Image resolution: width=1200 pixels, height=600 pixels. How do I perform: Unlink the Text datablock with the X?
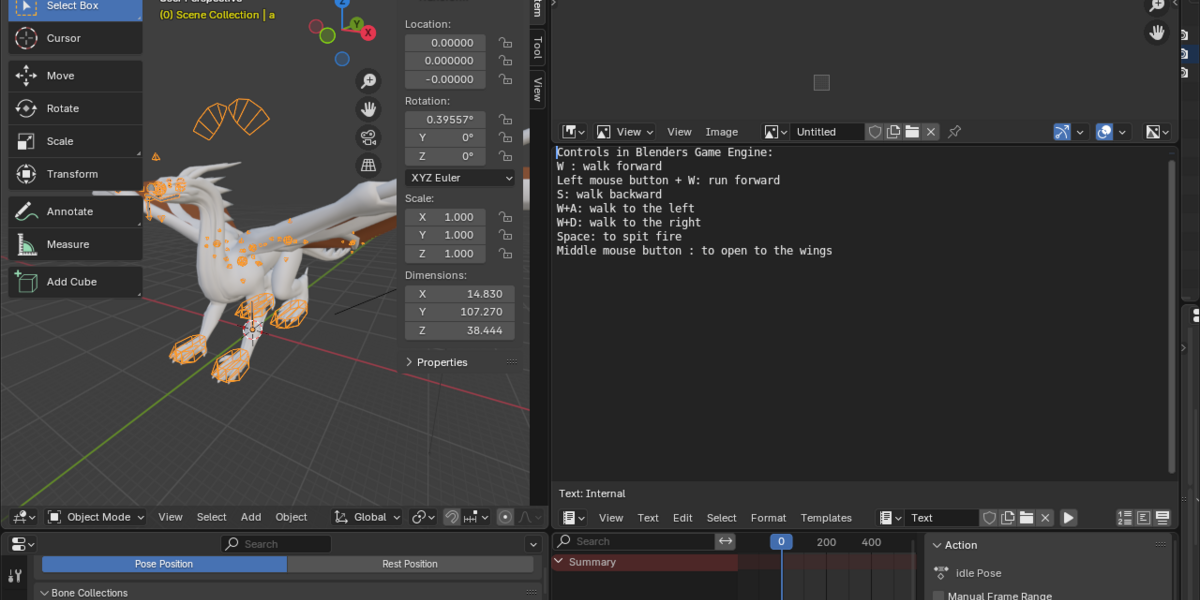click(x=1046, y=518)
